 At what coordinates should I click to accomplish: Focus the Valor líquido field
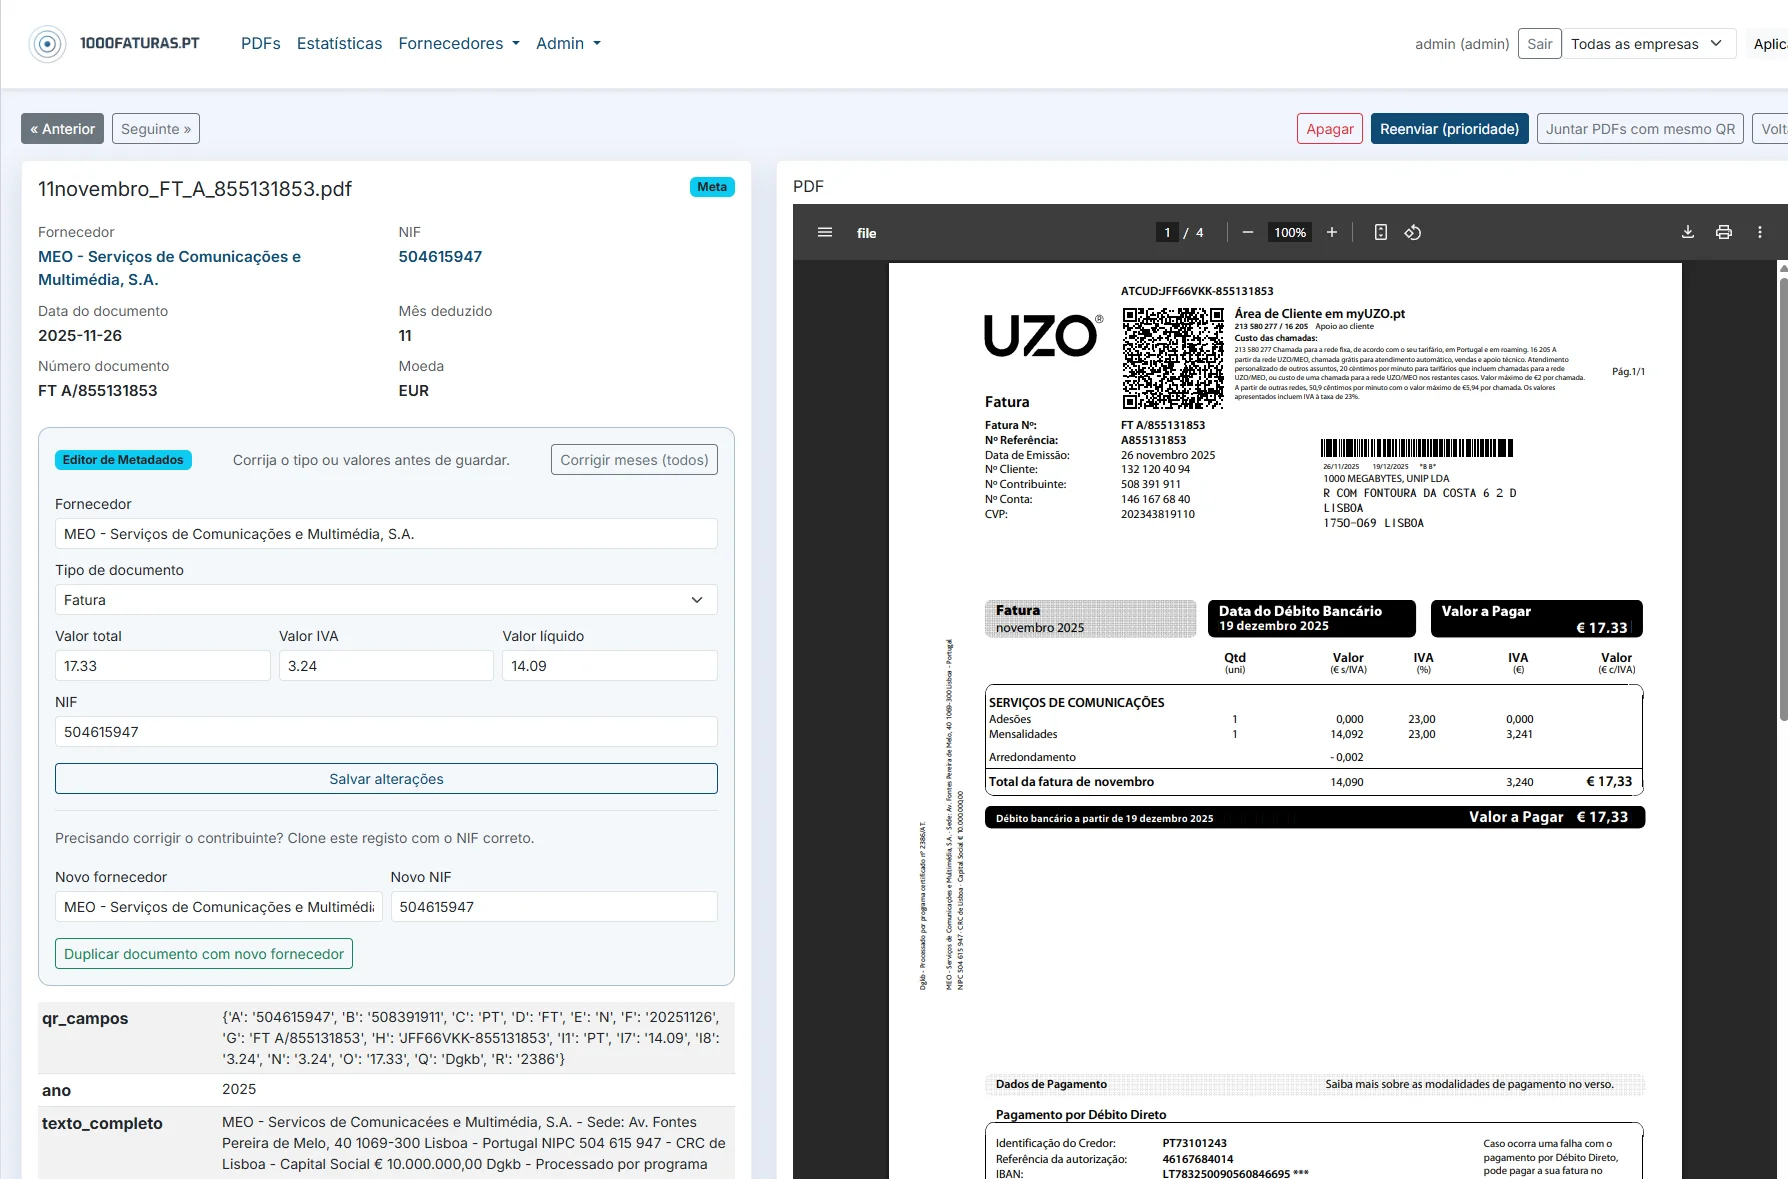[x=610, y=666]
